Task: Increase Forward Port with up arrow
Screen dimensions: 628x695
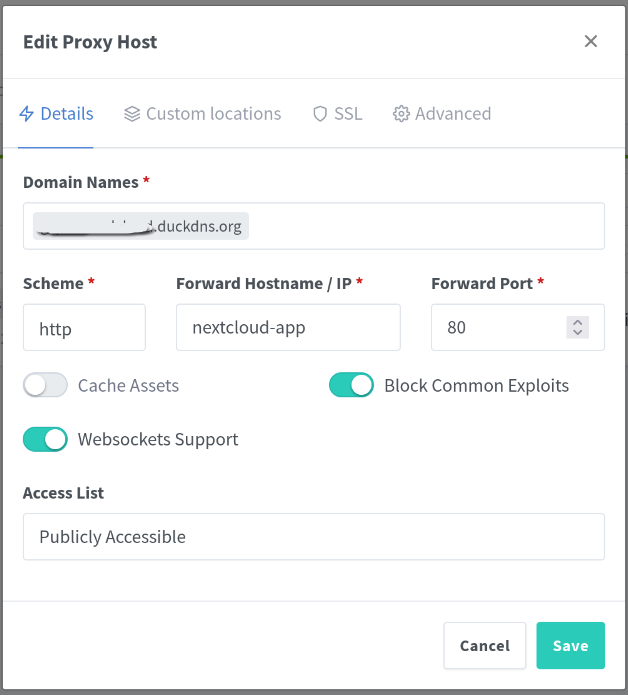Action: (x=577, y=322)
